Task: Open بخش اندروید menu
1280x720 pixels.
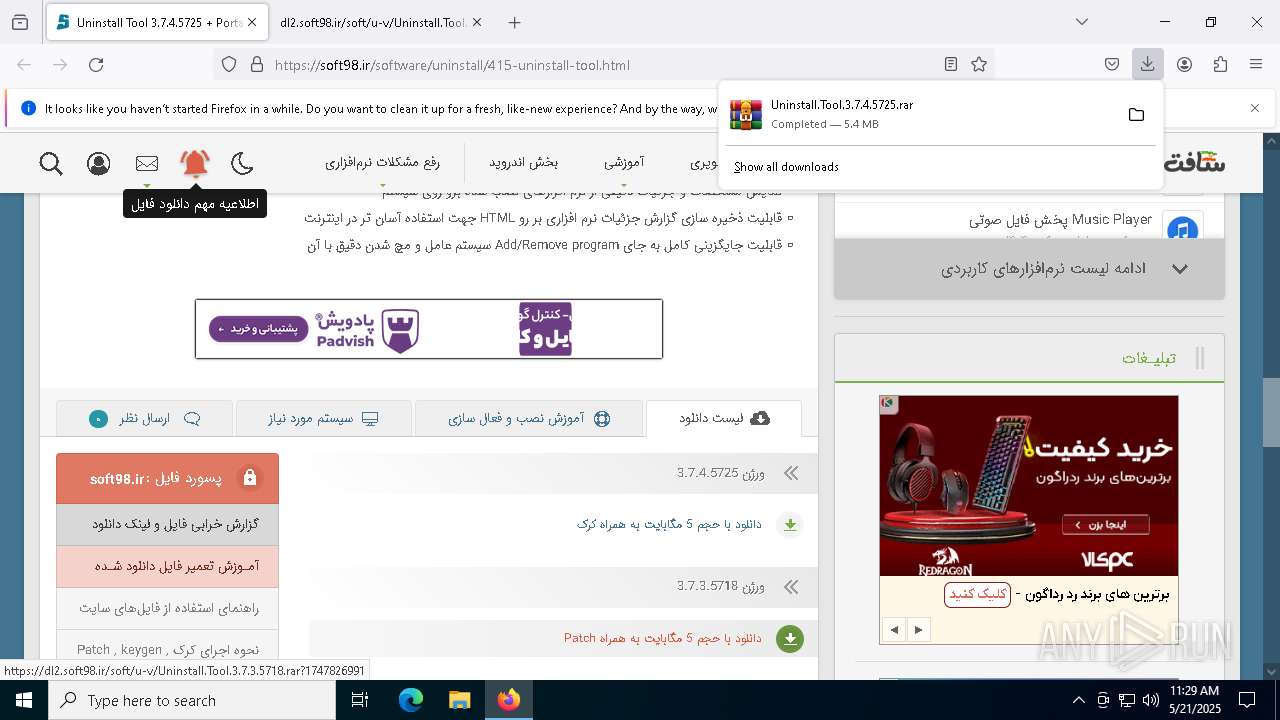Action: click(524, 162)
